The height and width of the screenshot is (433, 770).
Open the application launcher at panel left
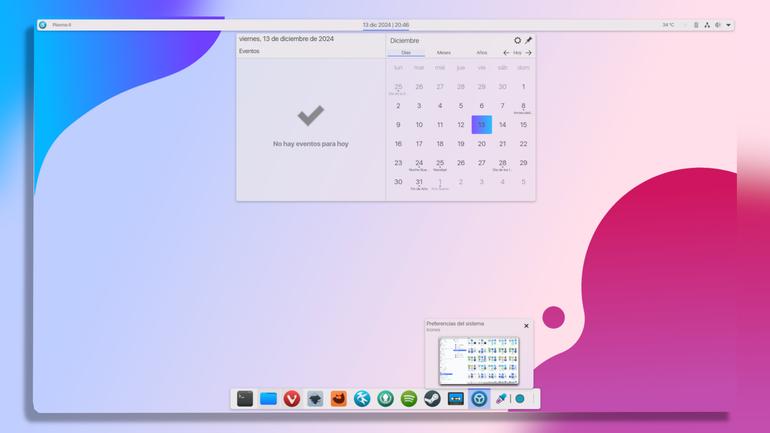pyautogui.click(x=43, y=25)
